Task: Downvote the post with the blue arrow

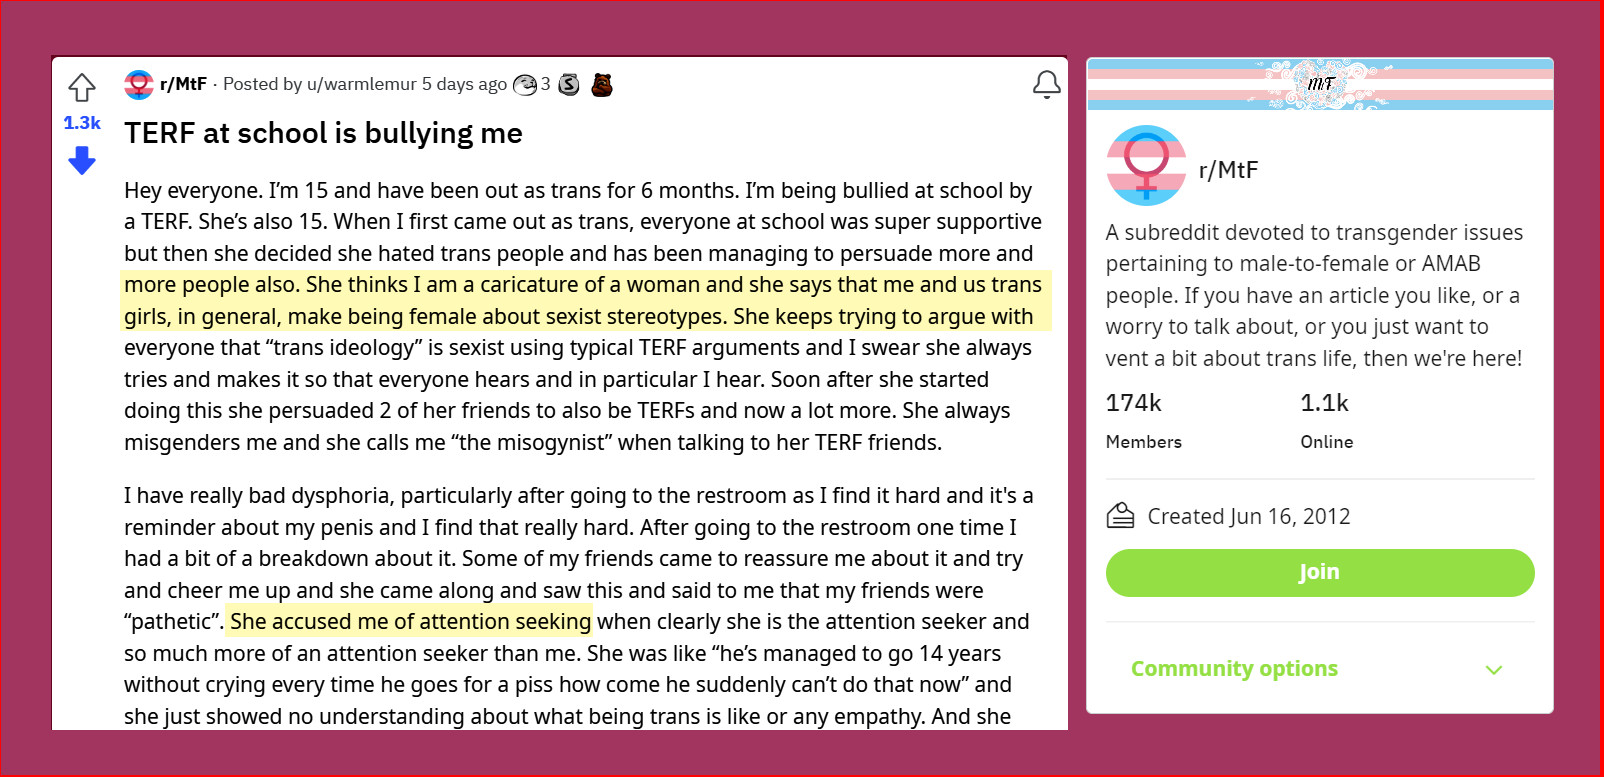Action: (82, 160)
